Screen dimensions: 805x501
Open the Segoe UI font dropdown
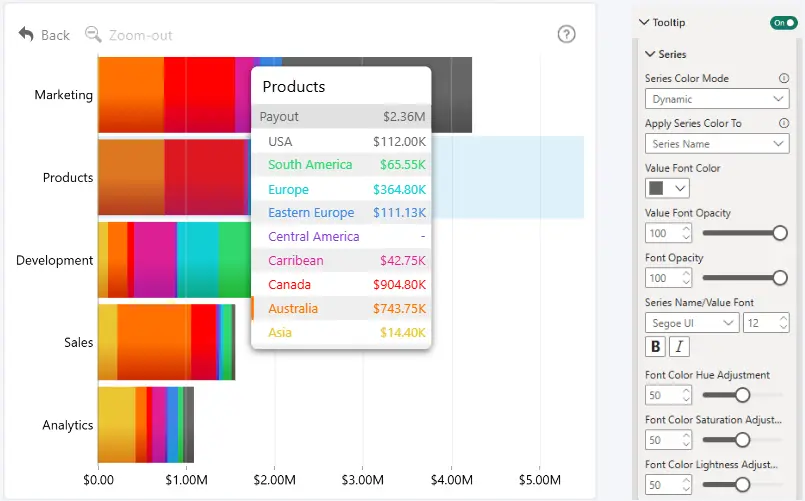(692, 323)
